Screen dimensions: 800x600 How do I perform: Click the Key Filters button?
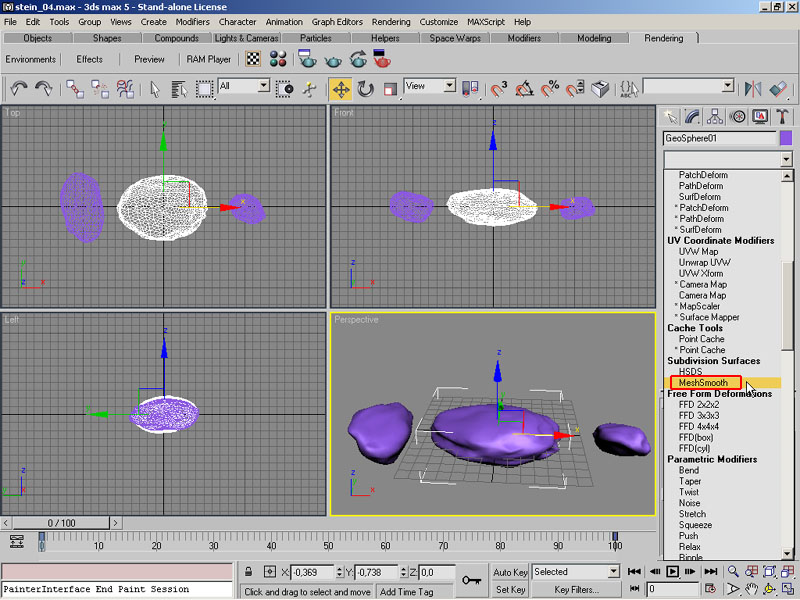(x=577, y=590)
